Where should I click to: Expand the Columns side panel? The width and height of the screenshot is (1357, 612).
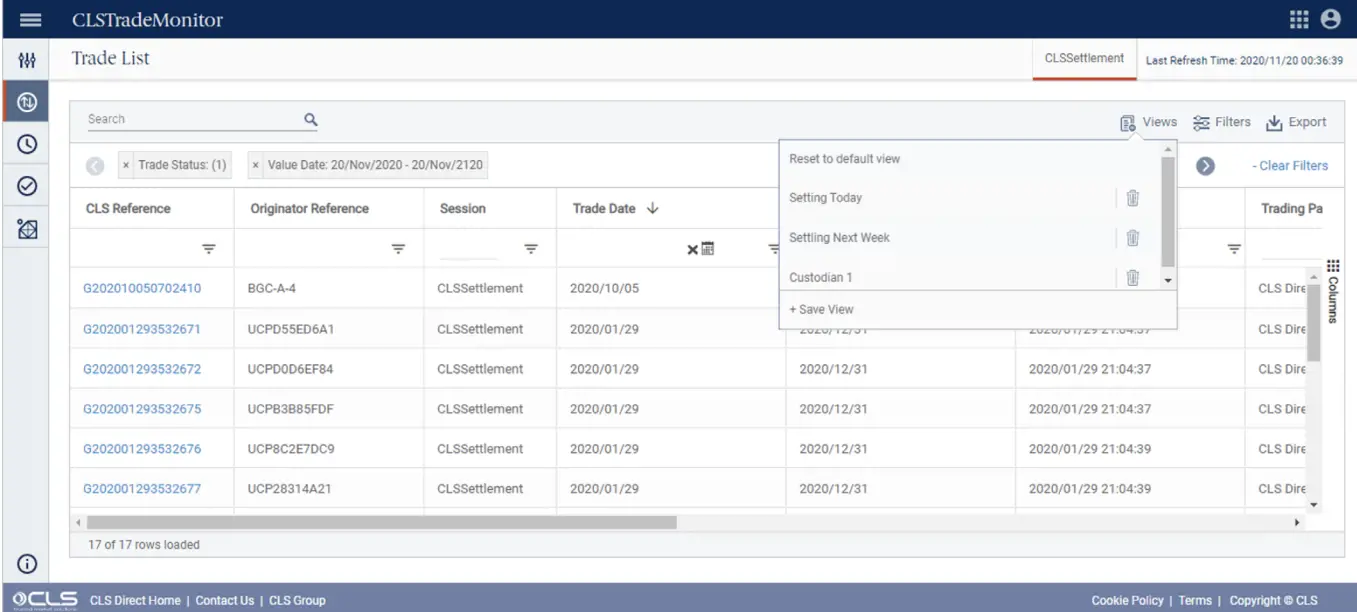[1333, 290]
